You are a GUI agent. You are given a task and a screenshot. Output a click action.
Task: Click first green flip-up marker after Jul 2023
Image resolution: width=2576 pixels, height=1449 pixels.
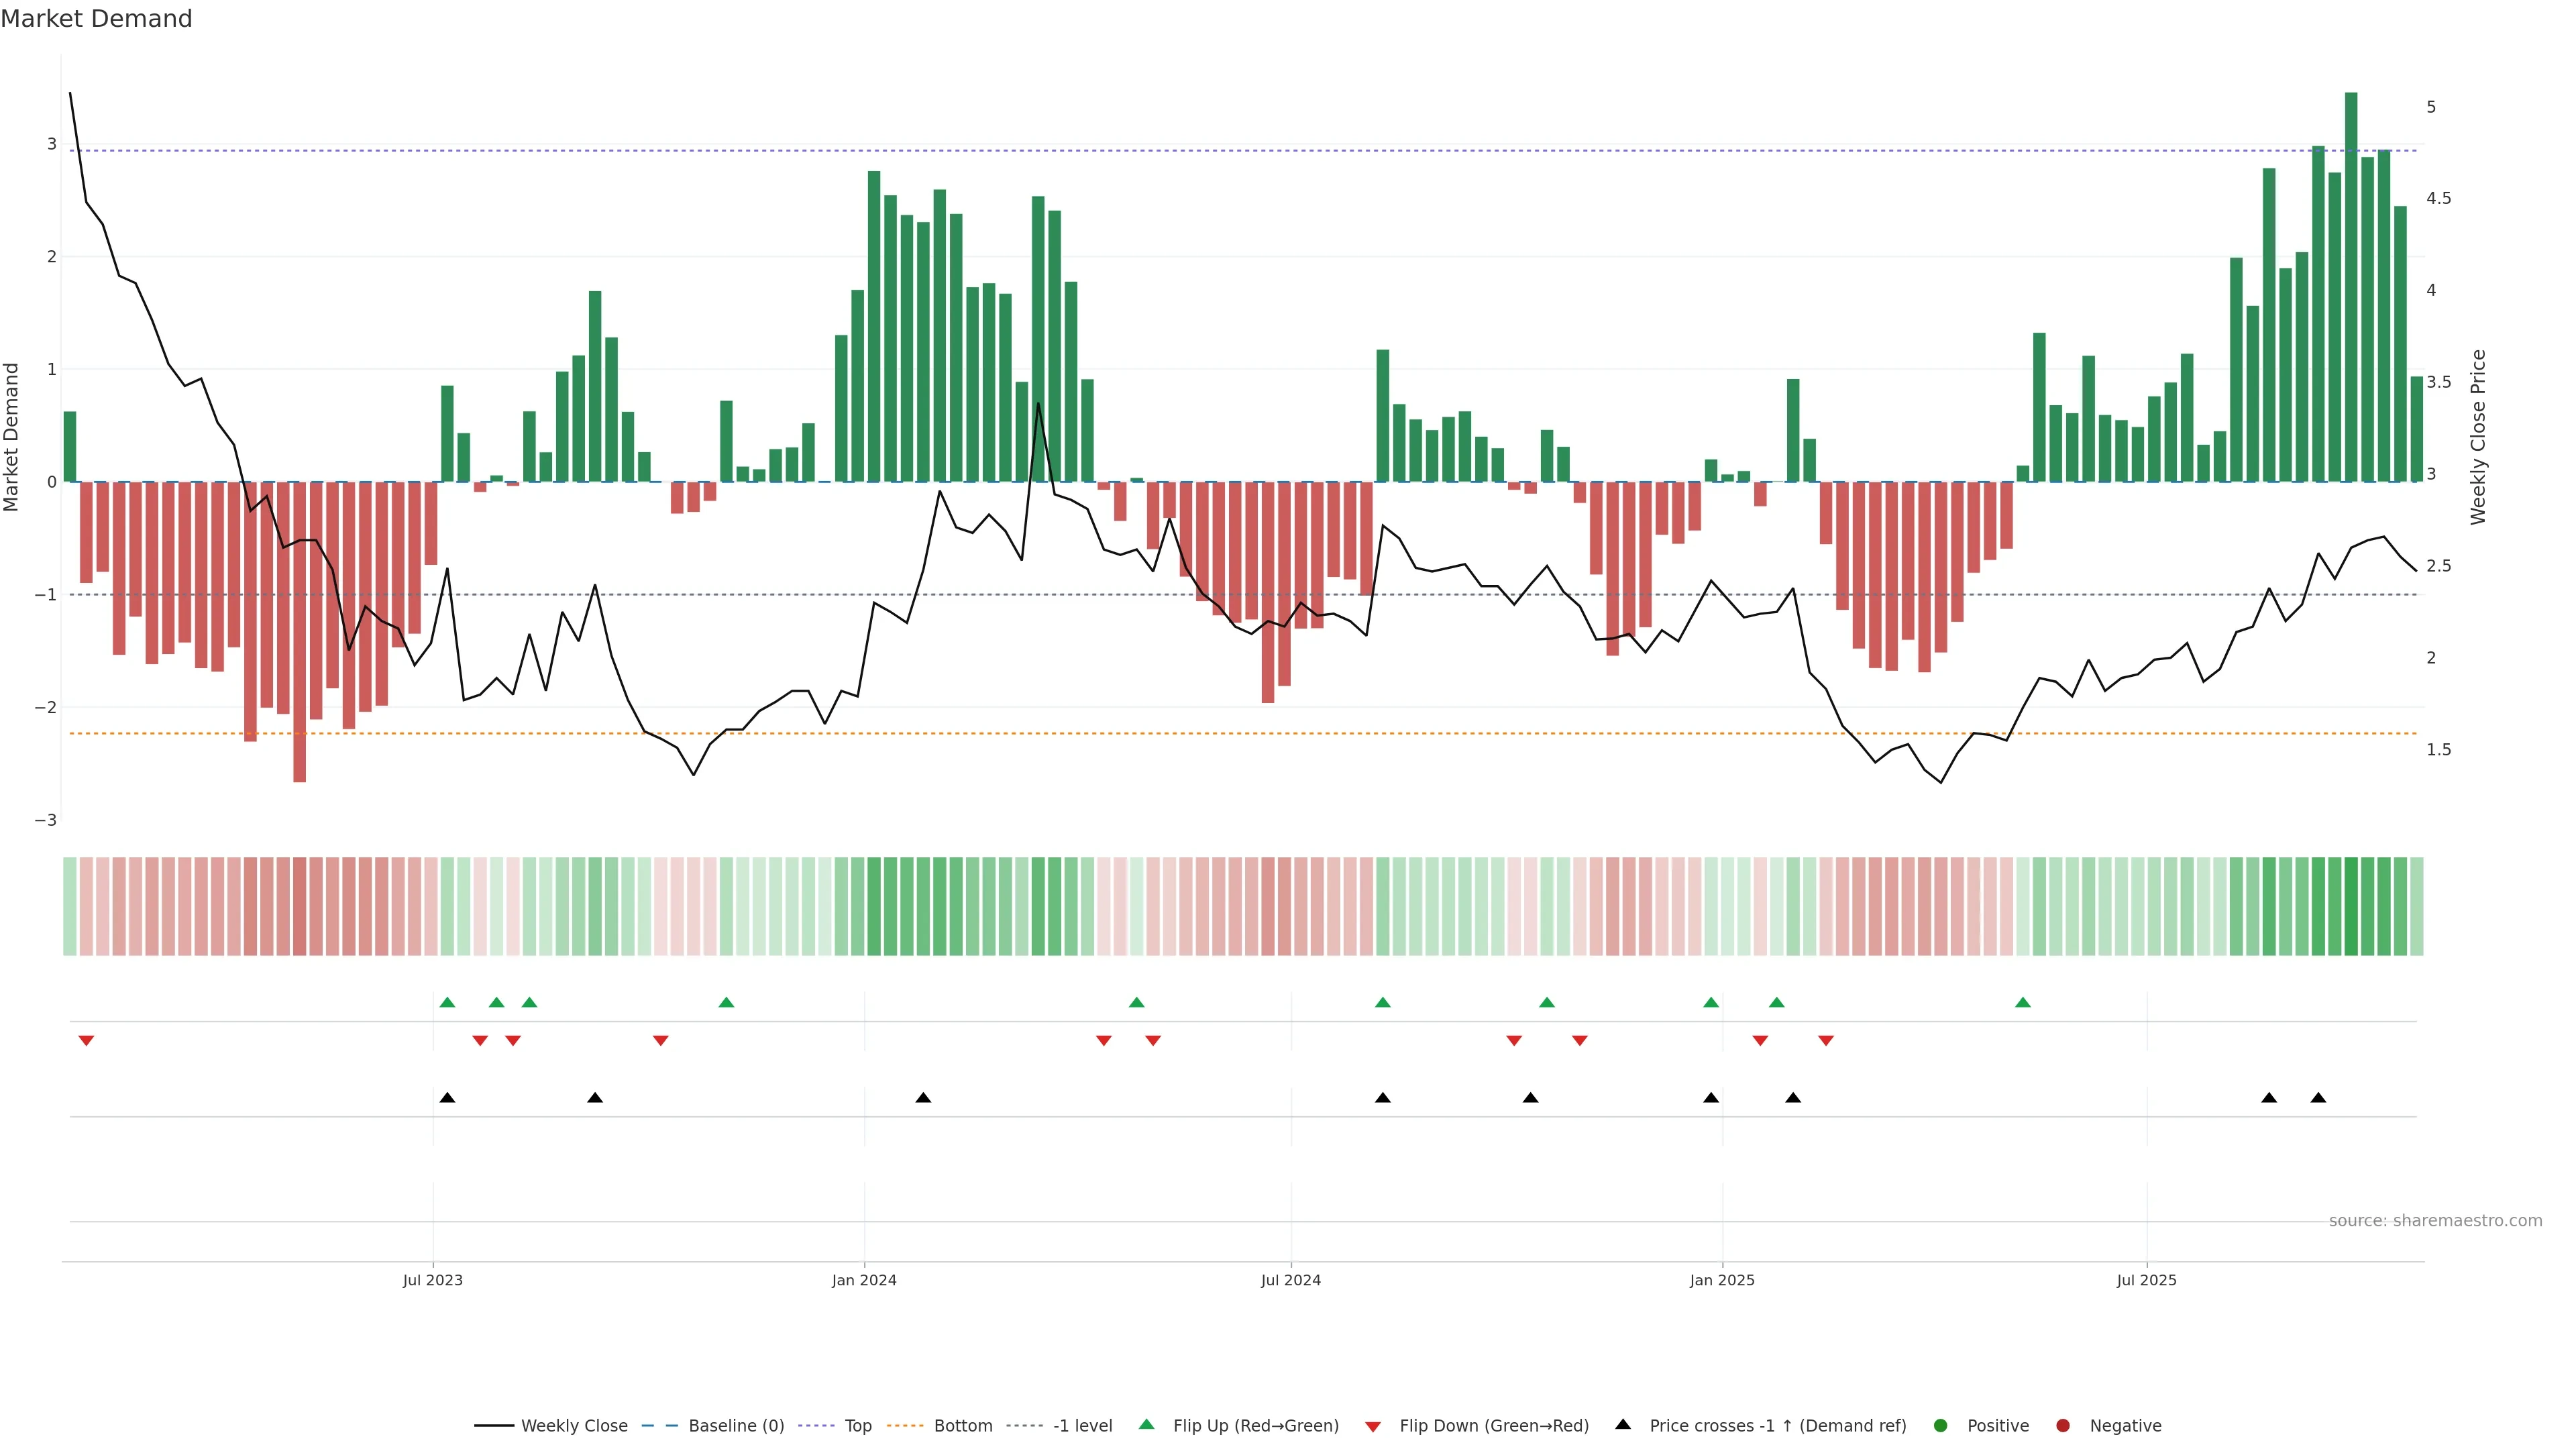(447, 1002)
